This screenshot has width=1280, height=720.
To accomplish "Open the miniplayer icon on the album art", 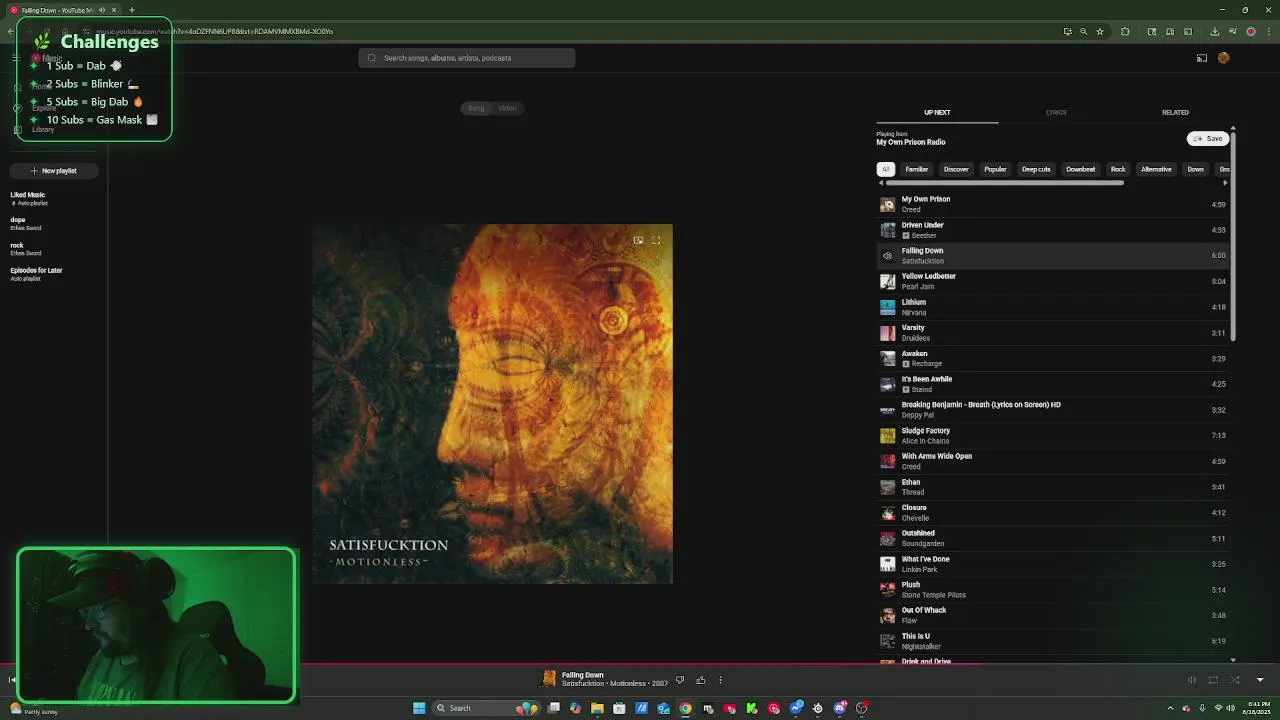I will pos(638,240).
